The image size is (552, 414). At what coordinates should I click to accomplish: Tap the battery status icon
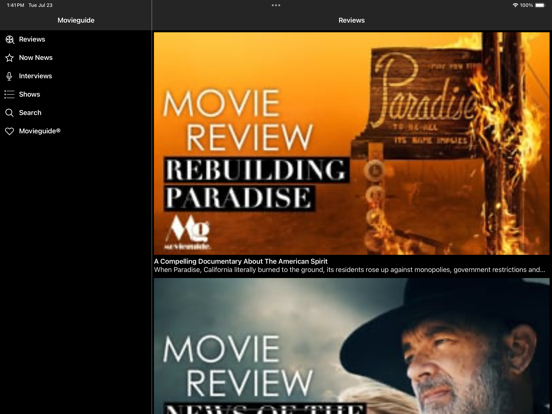[540, 5]
